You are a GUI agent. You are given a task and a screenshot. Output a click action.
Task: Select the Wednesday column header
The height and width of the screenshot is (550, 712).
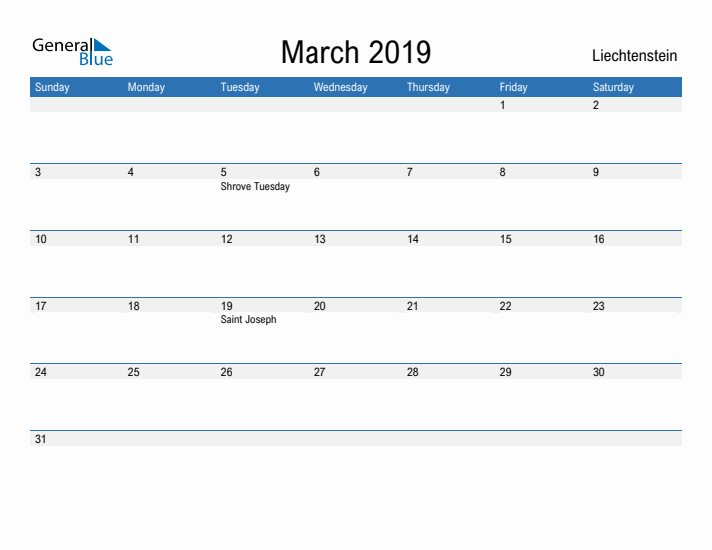point(340,87)
